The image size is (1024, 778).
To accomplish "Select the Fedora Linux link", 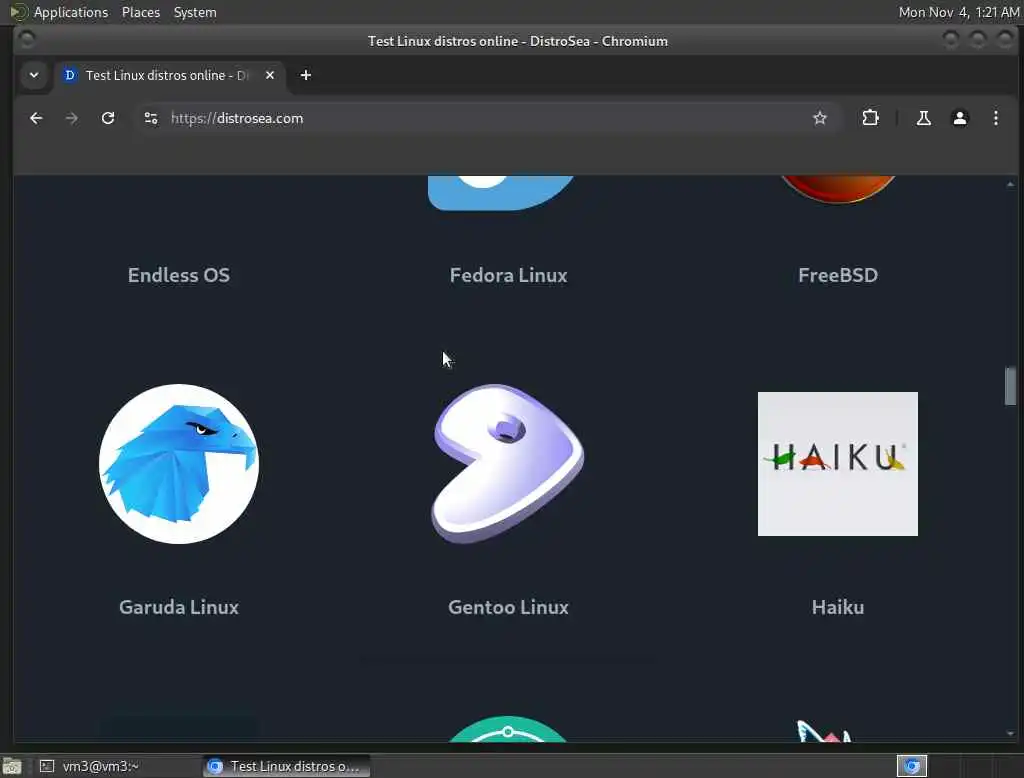I will click(508, 275).
